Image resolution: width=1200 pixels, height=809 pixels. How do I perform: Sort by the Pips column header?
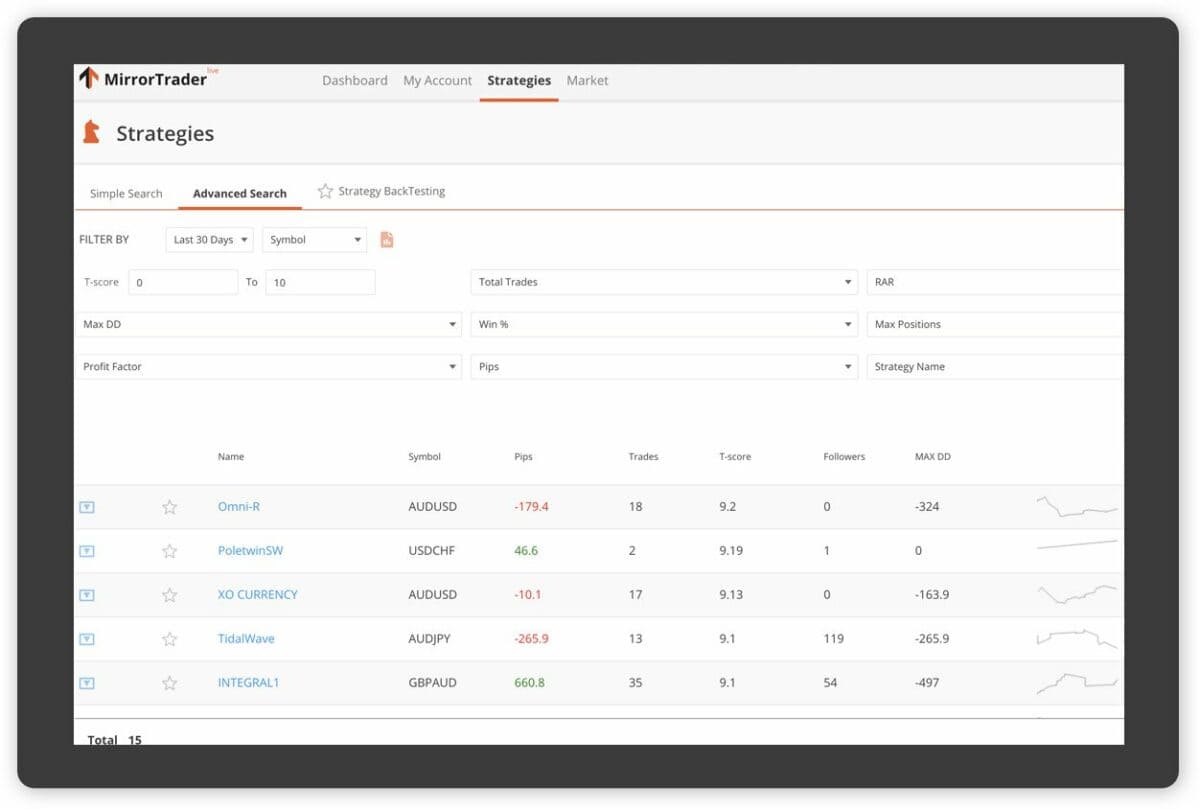tap(523, 457)
